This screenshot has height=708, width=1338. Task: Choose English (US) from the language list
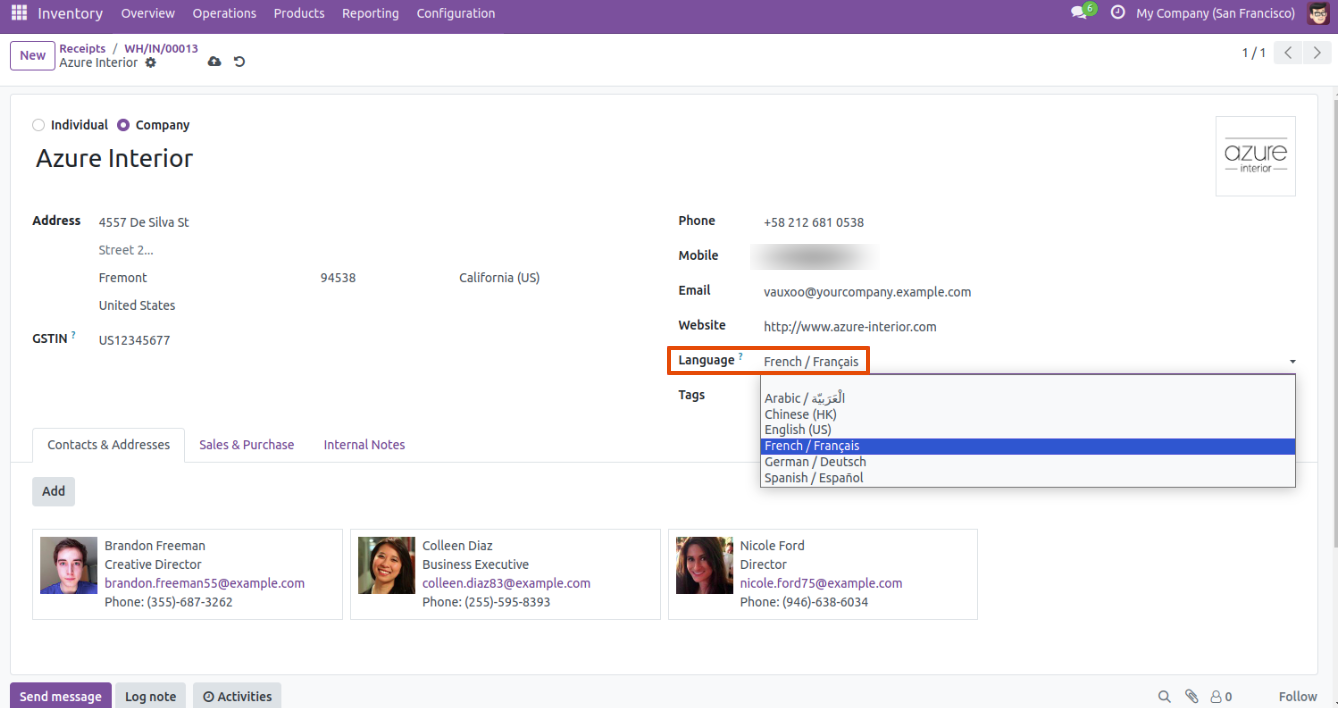click(1028, 430)
